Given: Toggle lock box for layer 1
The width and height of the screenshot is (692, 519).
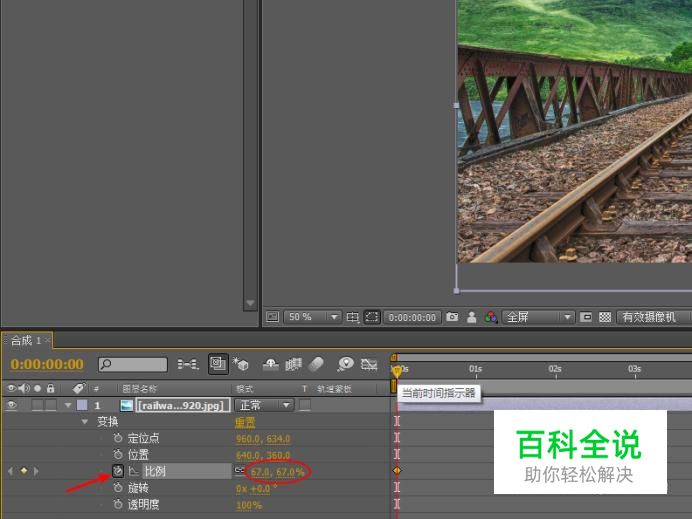Looking at the screenshot, I should [x=51, y=405].
